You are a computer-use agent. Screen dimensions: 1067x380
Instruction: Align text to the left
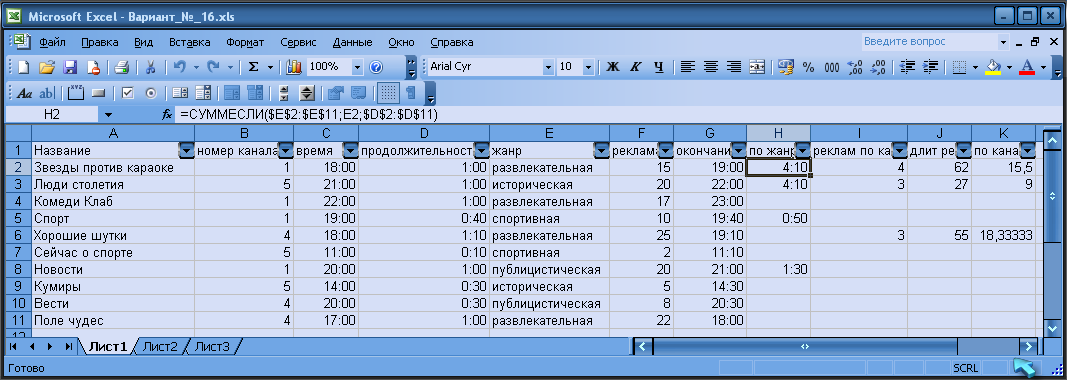click(x=688, y=67)
